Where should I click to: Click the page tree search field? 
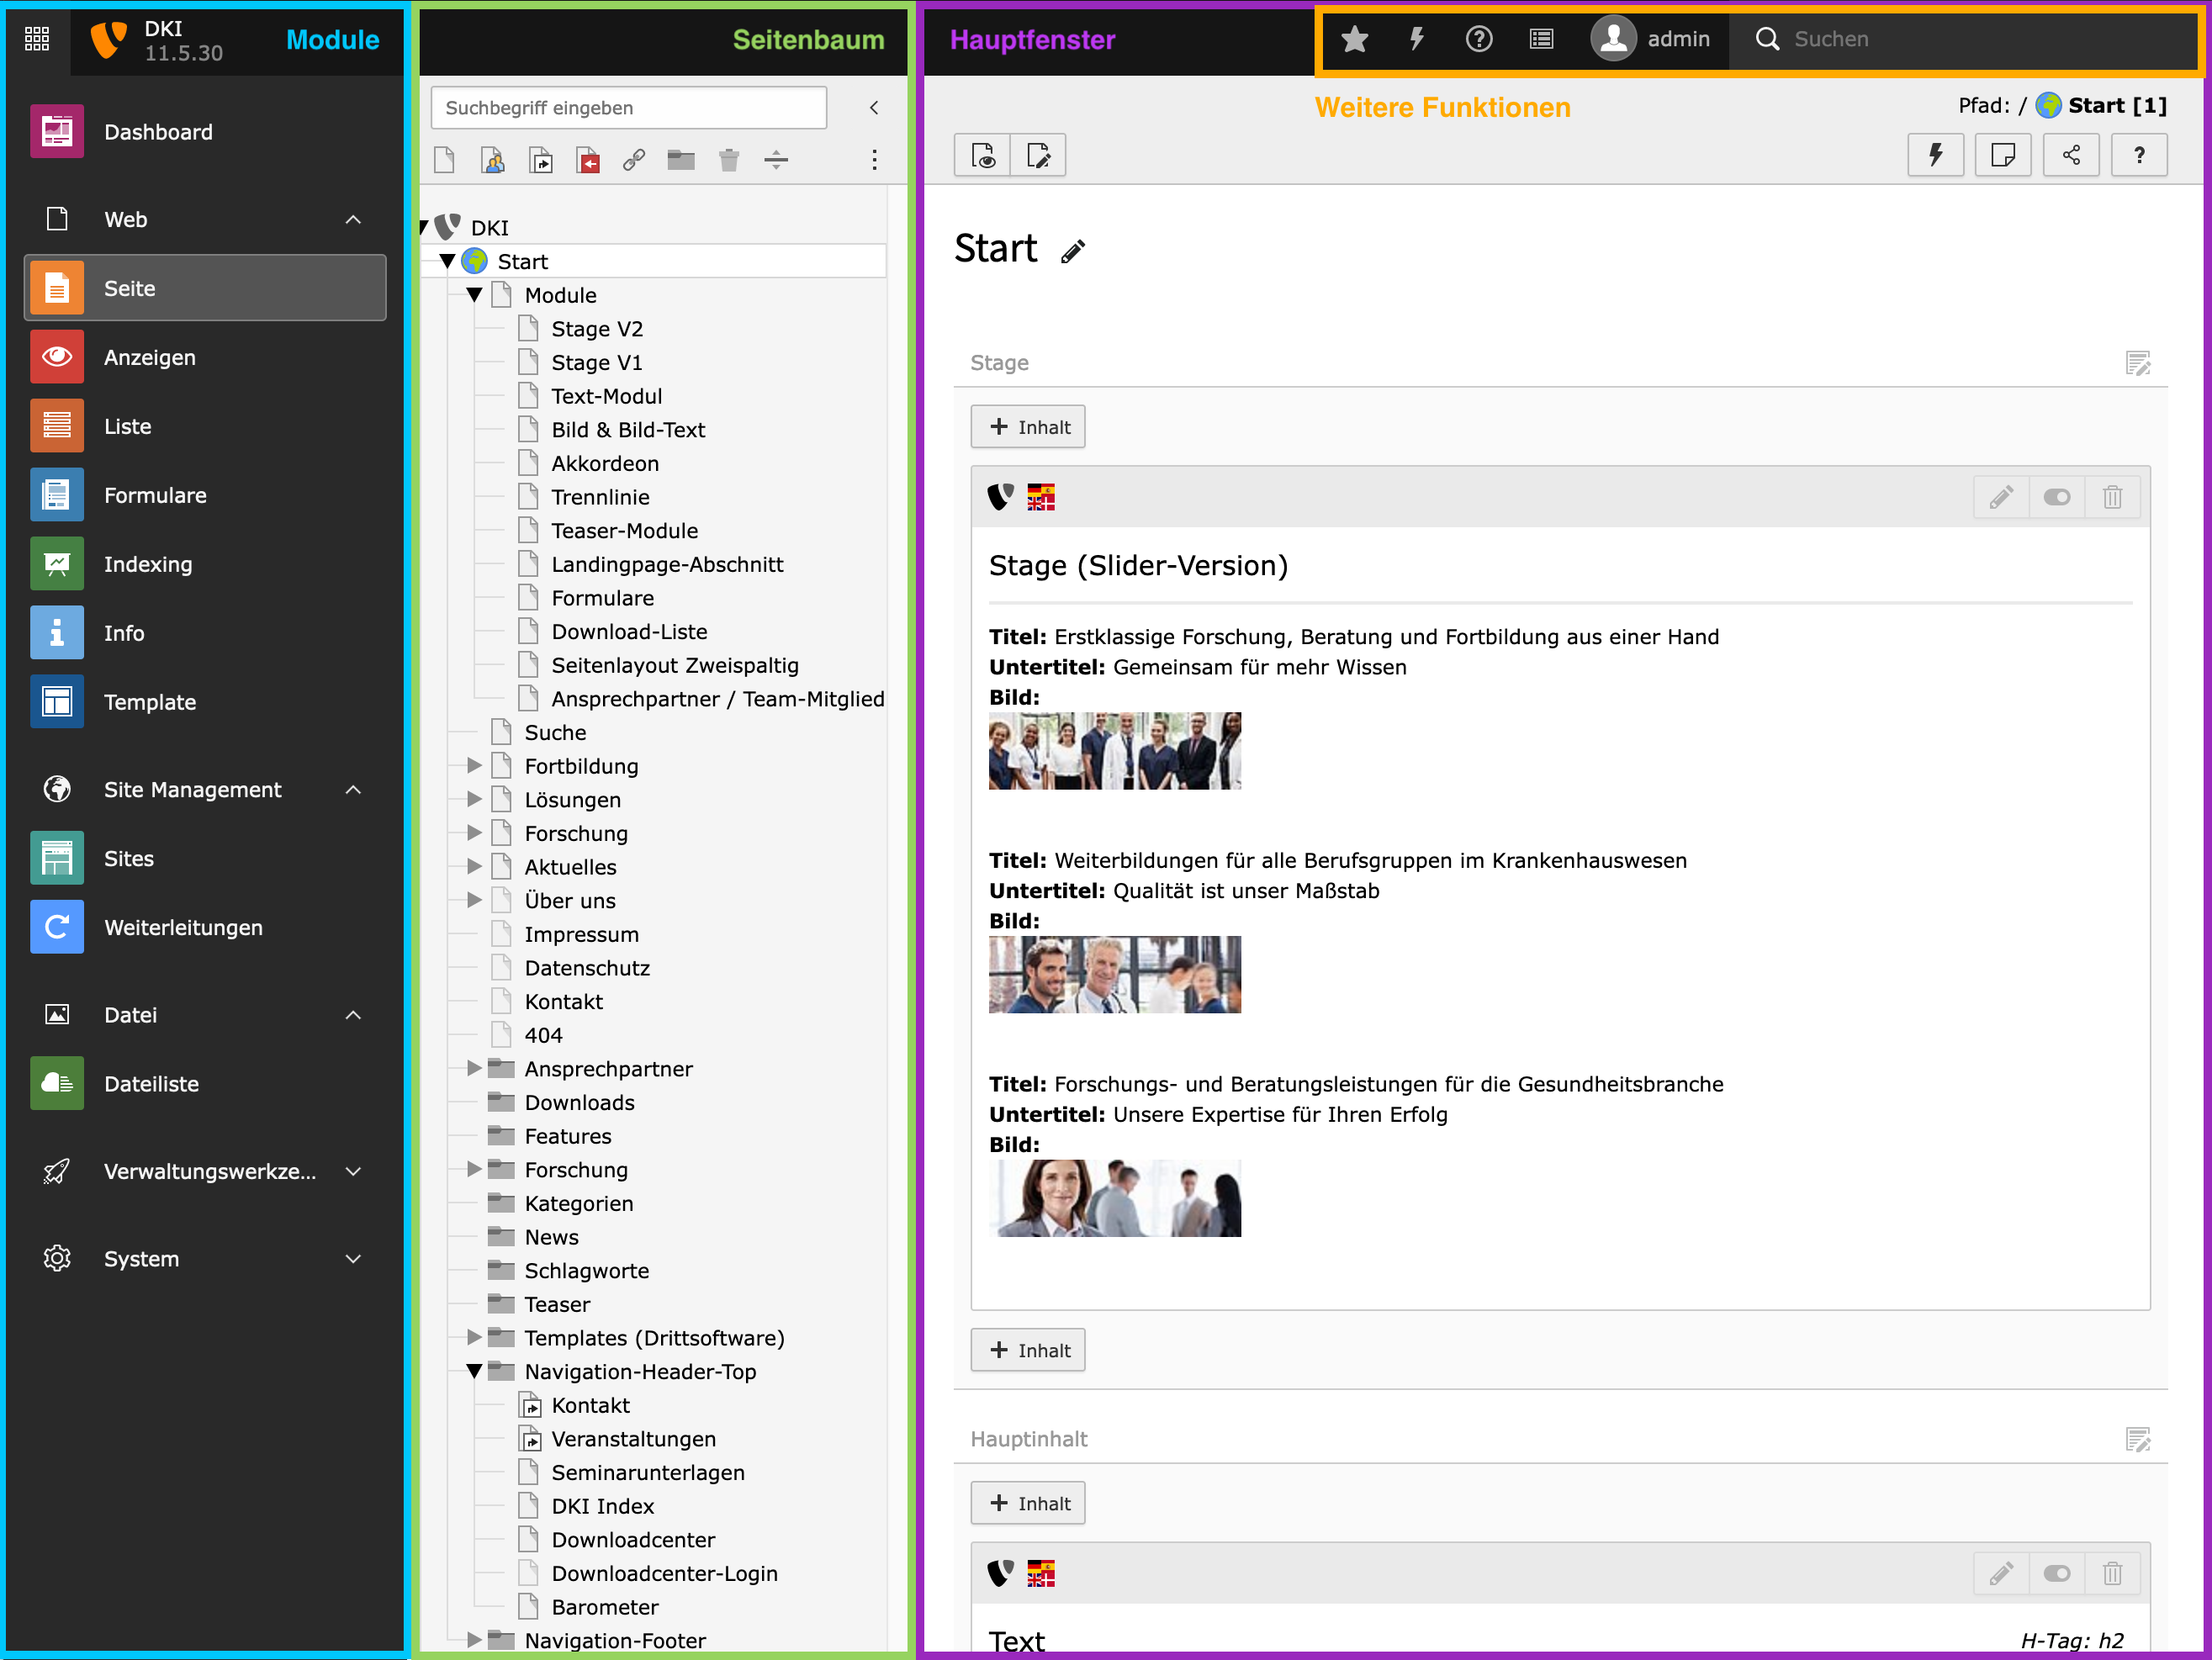coord(628,107)
